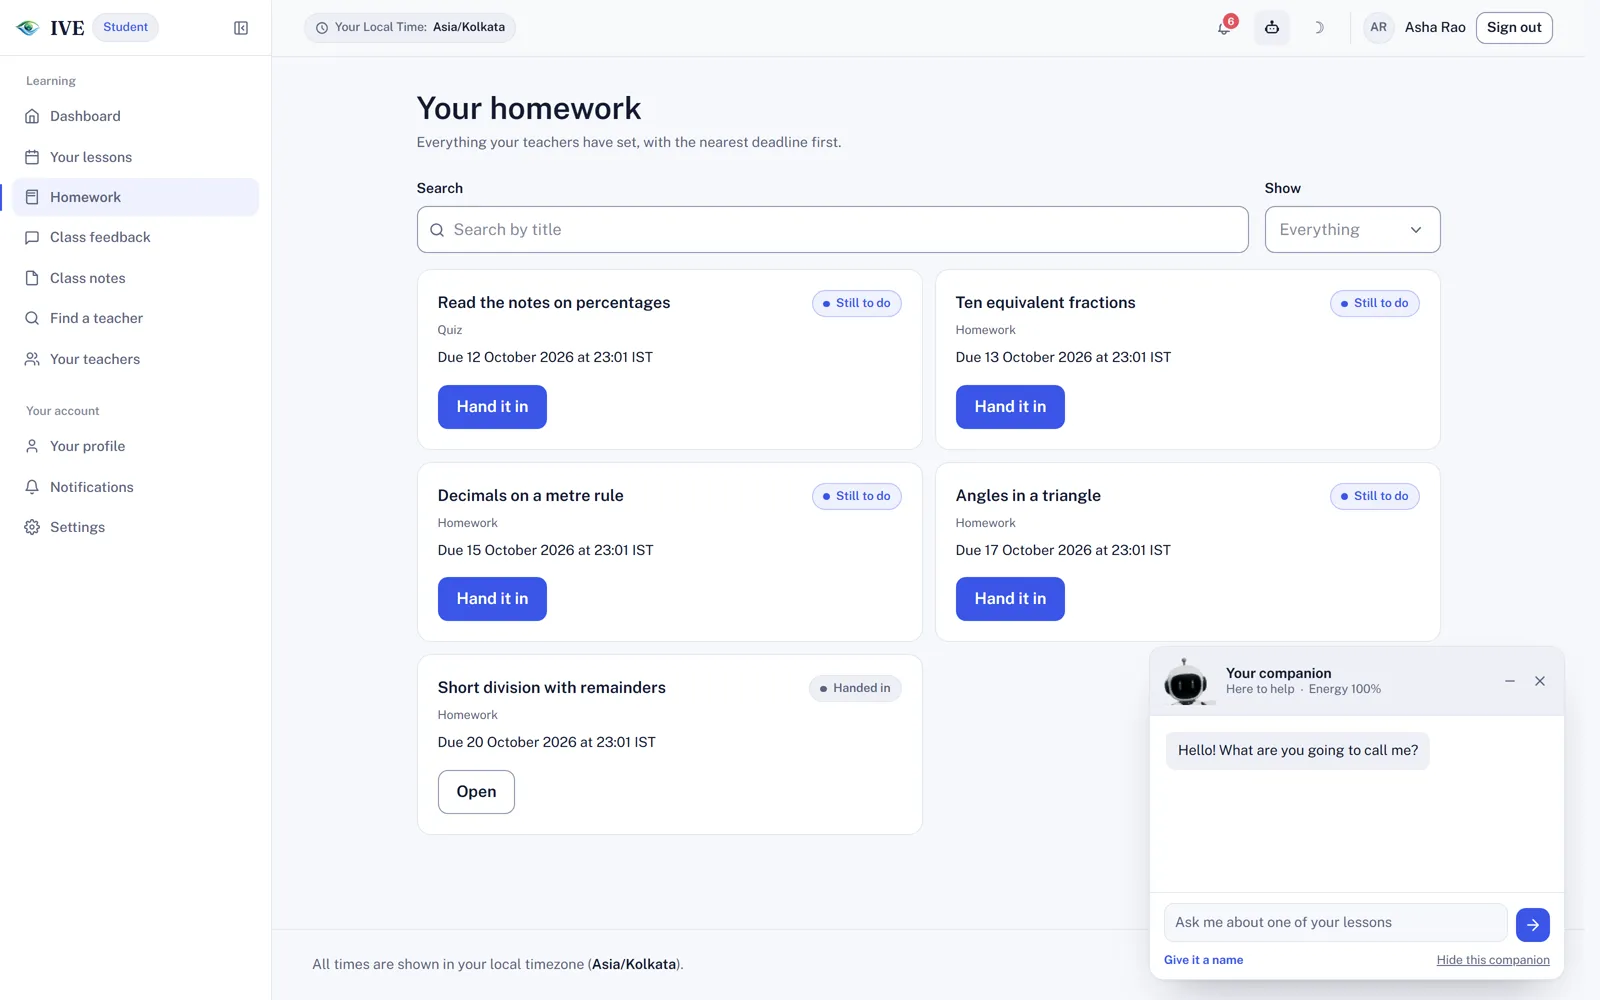Toggle dark mode moon icon
The height and width of the screenshot is (1000, 1600).
tap(1319, 28)
